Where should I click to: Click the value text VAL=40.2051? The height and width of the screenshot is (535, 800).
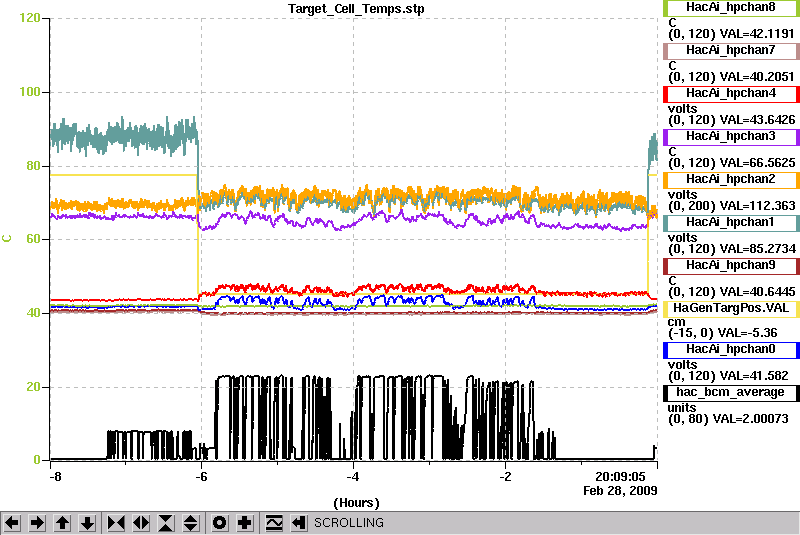pos(757,77)
